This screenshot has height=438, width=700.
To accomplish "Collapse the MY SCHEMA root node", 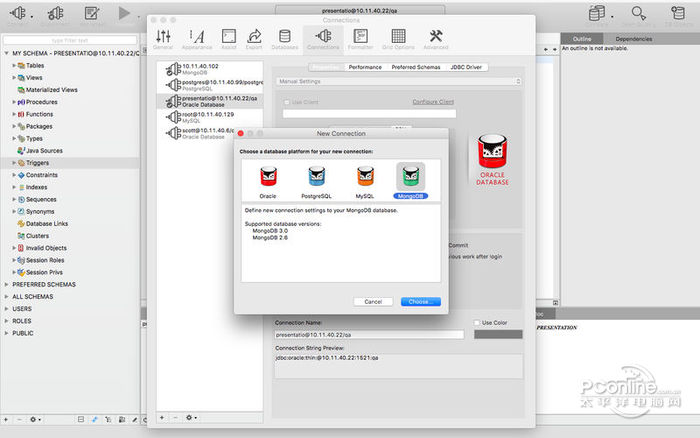I will pyautogui.click(x=6, y=53).
